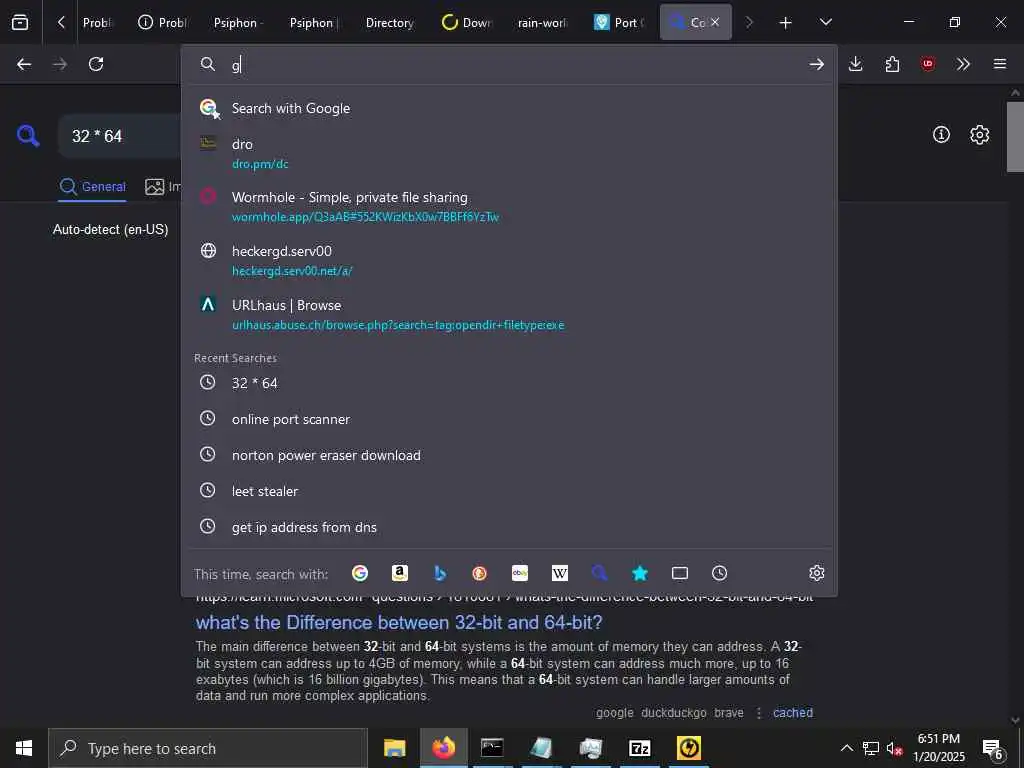Show more tools overflow chevron
Image resolution: width=1024 pixels, height=768 pixels.
tap(963, 64)
